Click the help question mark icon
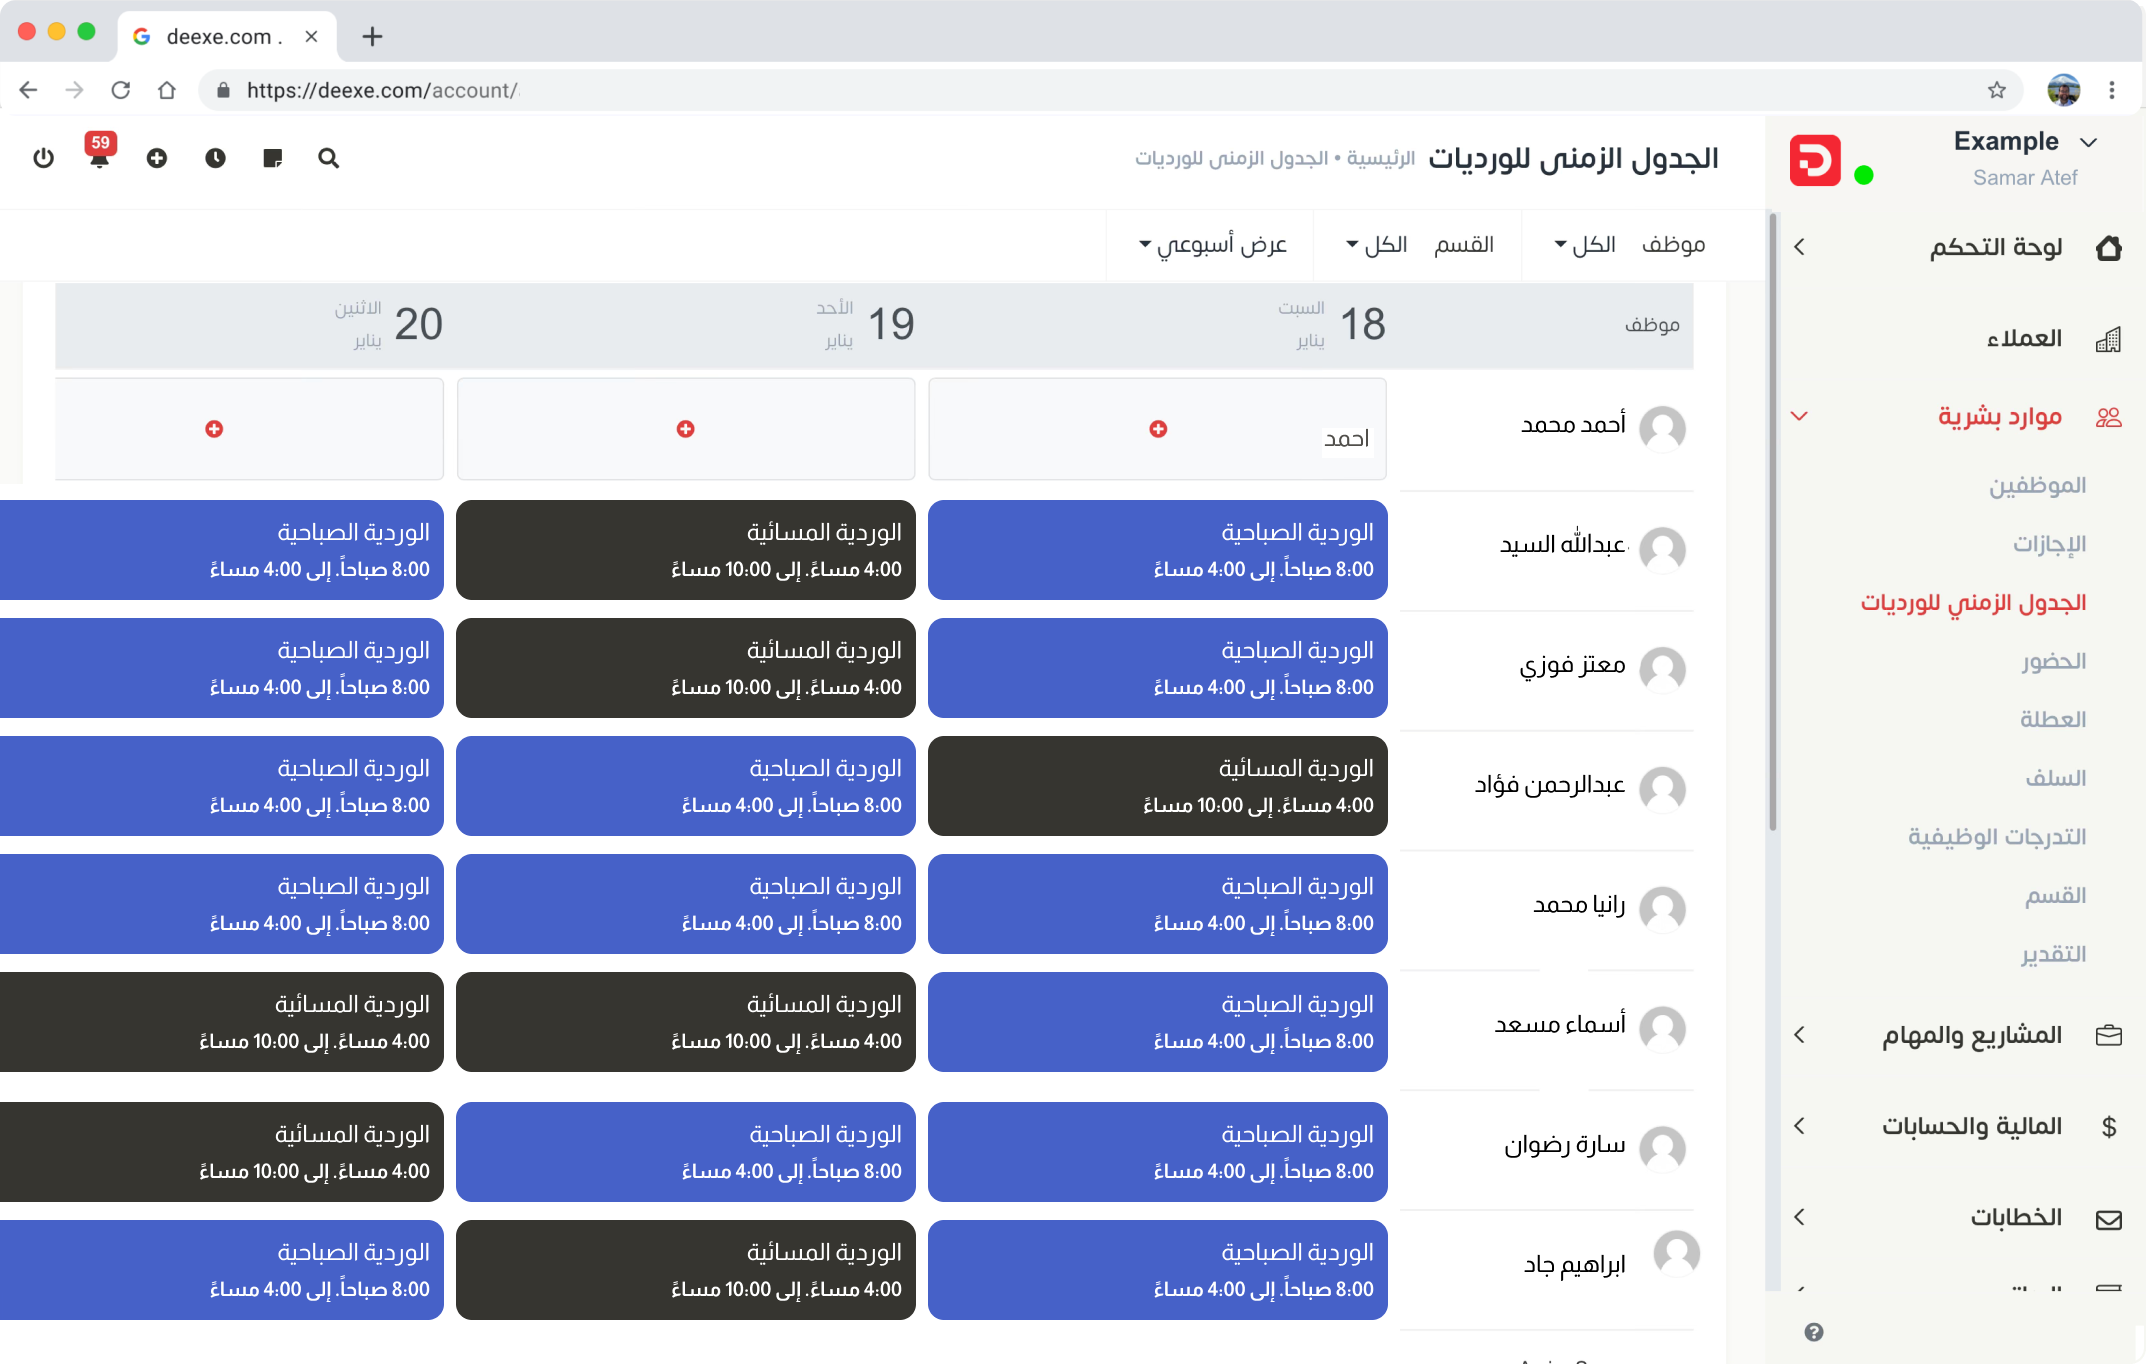This screenshot has width=2146, height=1364. pos(1814,1332)
